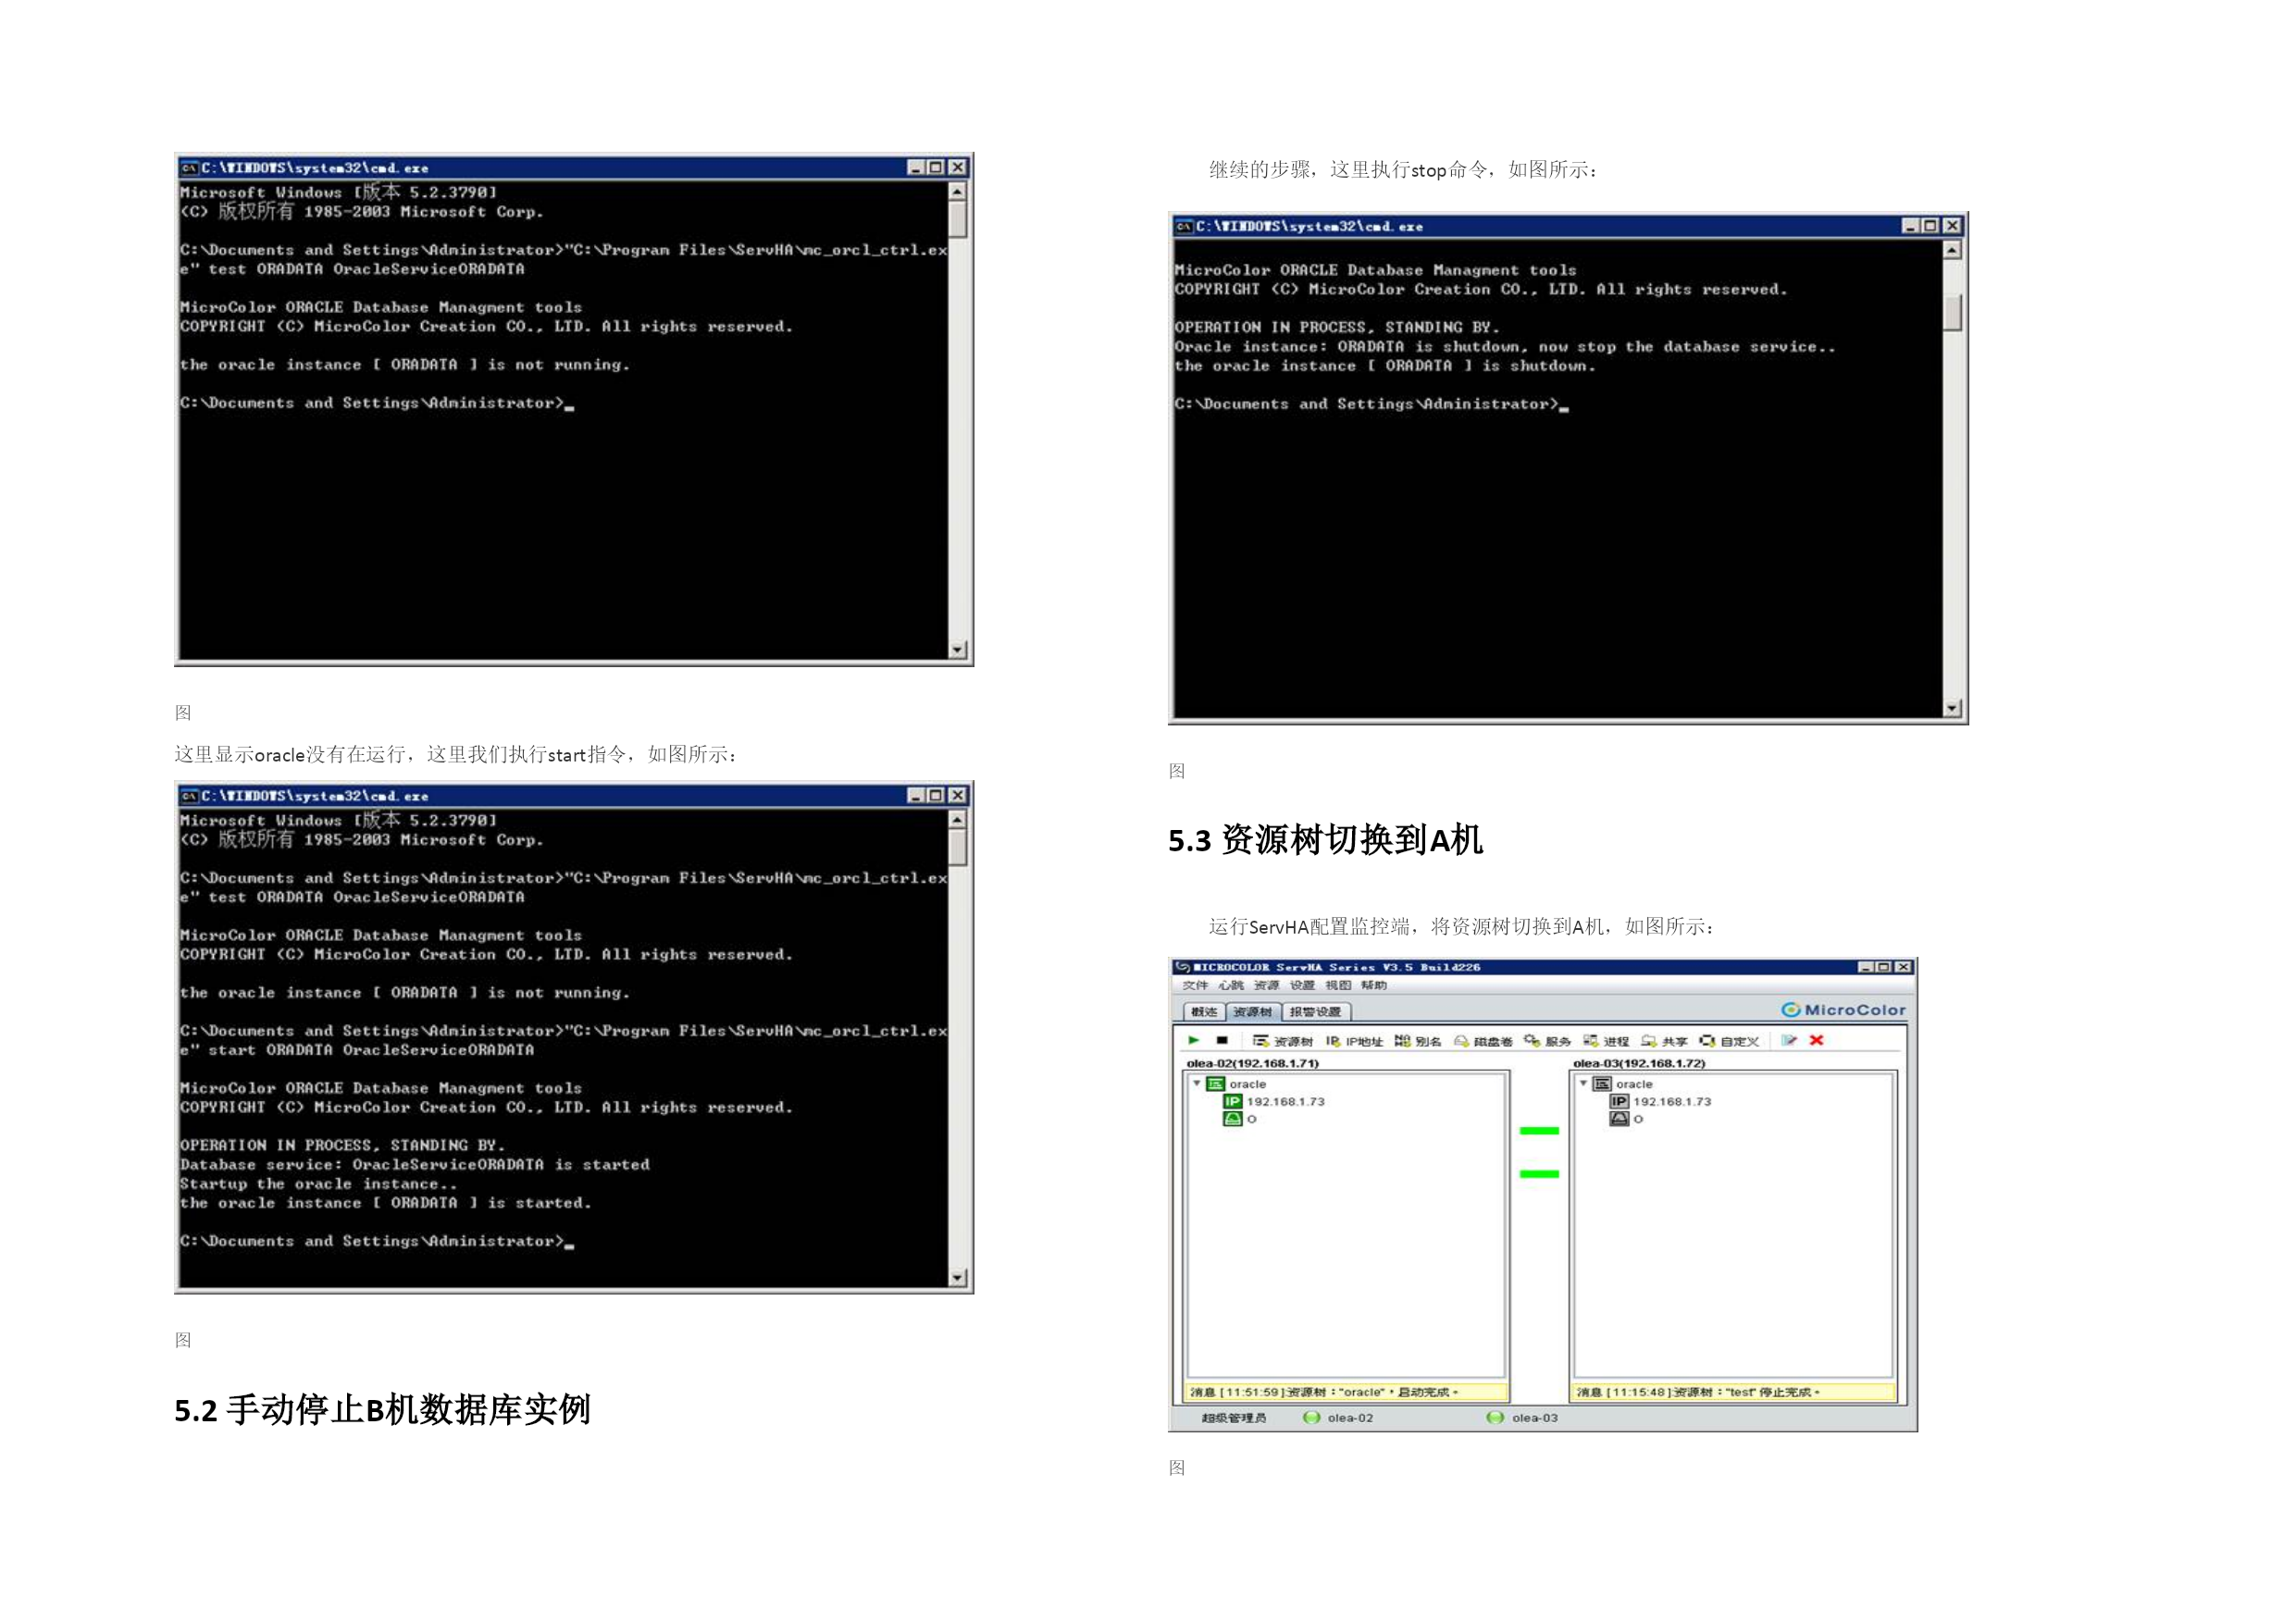The height and width of the screenshot is (1623, 2296).
Task: Click scroll-up arrow in cmd window above first 图 caption
Action: pyautogui.click(x=957, y=191)
